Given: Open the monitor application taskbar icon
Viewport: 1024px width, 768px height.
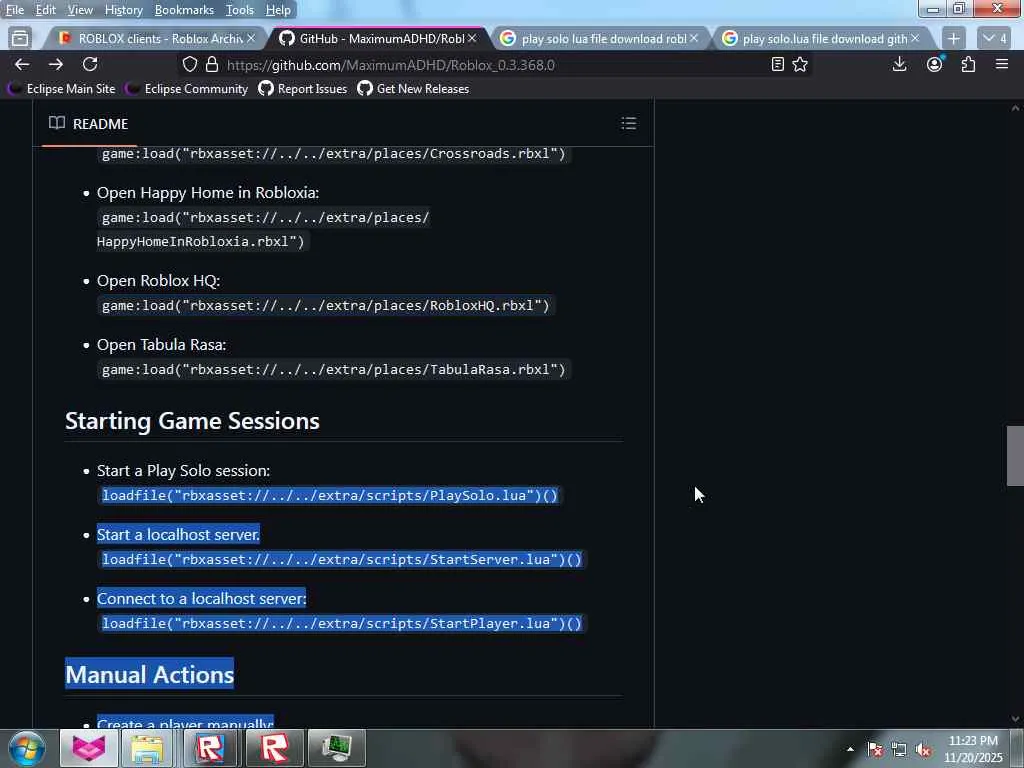Looking at the screenshot, I should pos(337,748).
